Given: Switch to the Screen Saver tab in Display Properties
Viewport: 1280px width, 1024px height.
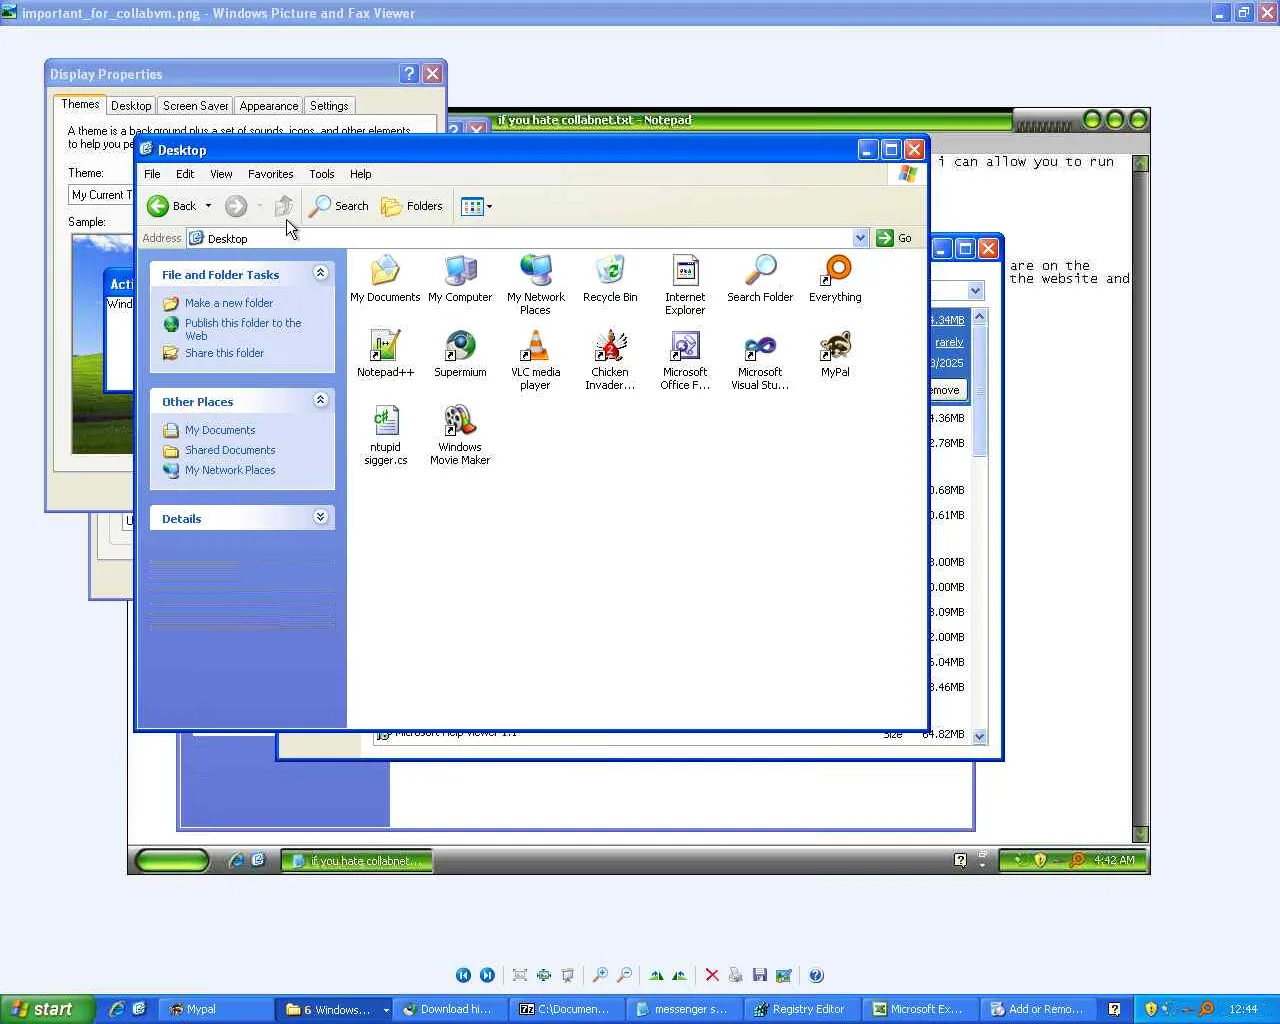Looking at the screenshot, I should point(195,106).
